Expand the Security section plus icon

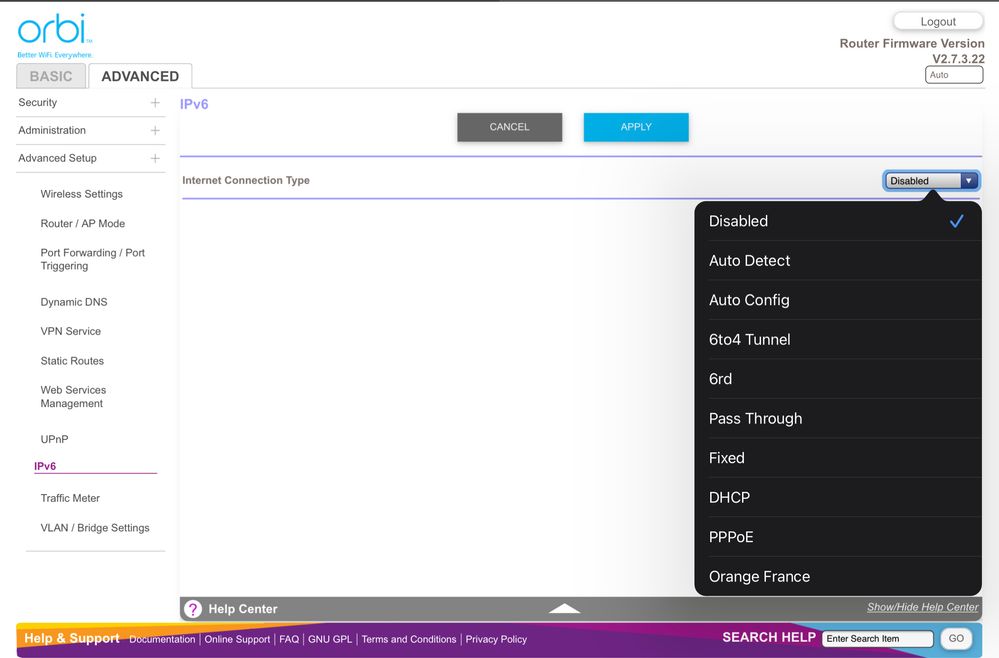tap(155, 103)
